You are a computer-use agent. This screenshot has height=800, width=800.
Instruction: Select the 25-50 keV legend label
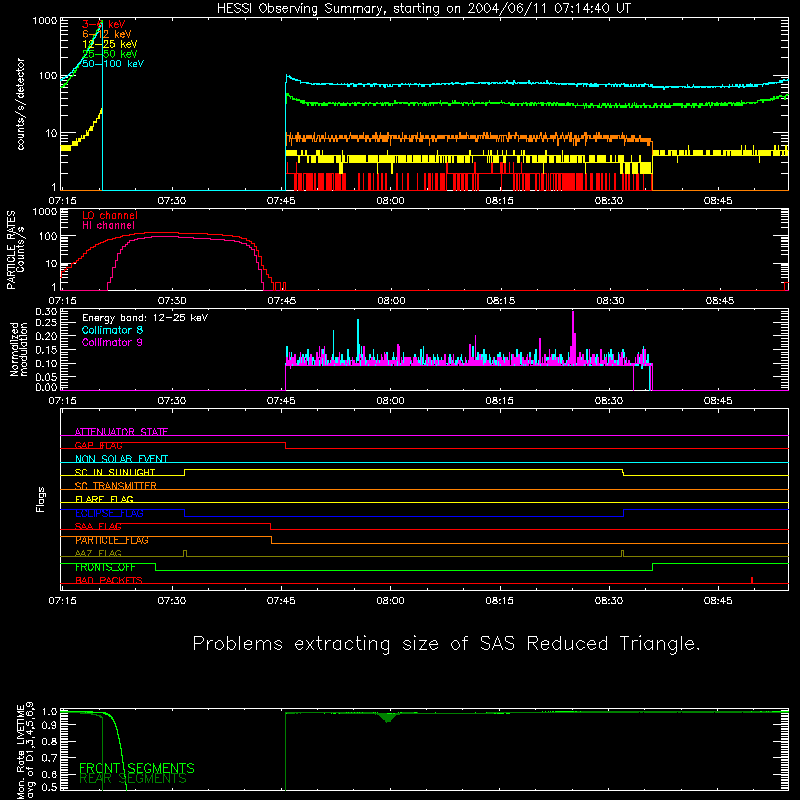click(109, 54)
